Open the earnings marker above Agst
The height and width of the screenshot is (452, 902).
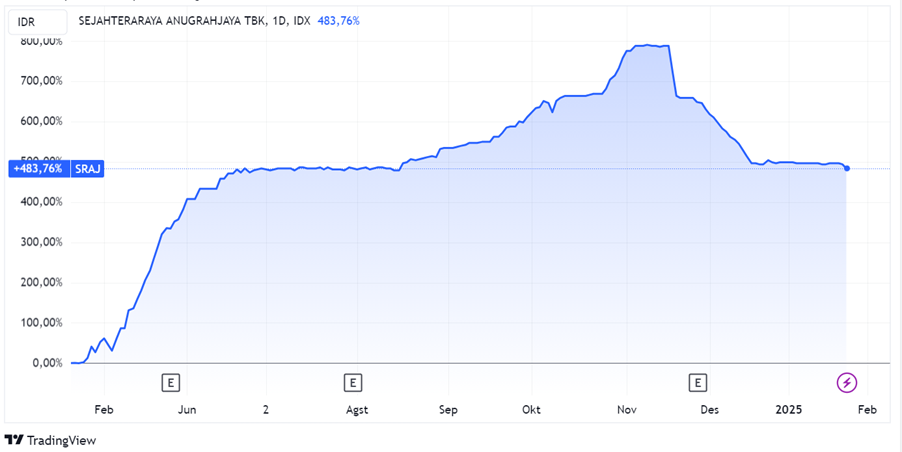352,382
